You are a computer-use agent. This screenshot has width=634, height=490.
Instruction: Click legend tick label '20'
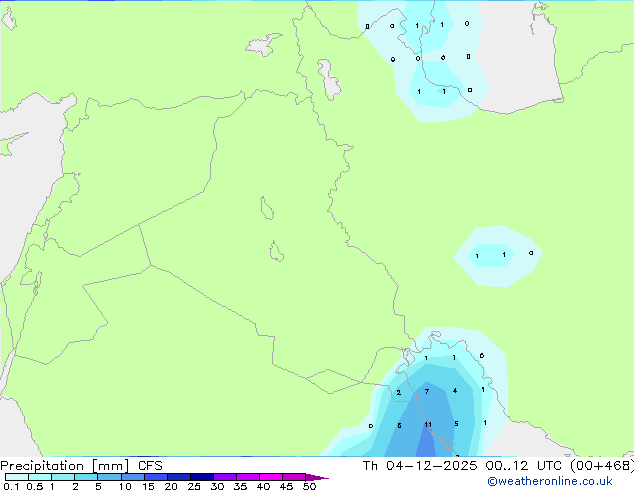tap(171, 486)
